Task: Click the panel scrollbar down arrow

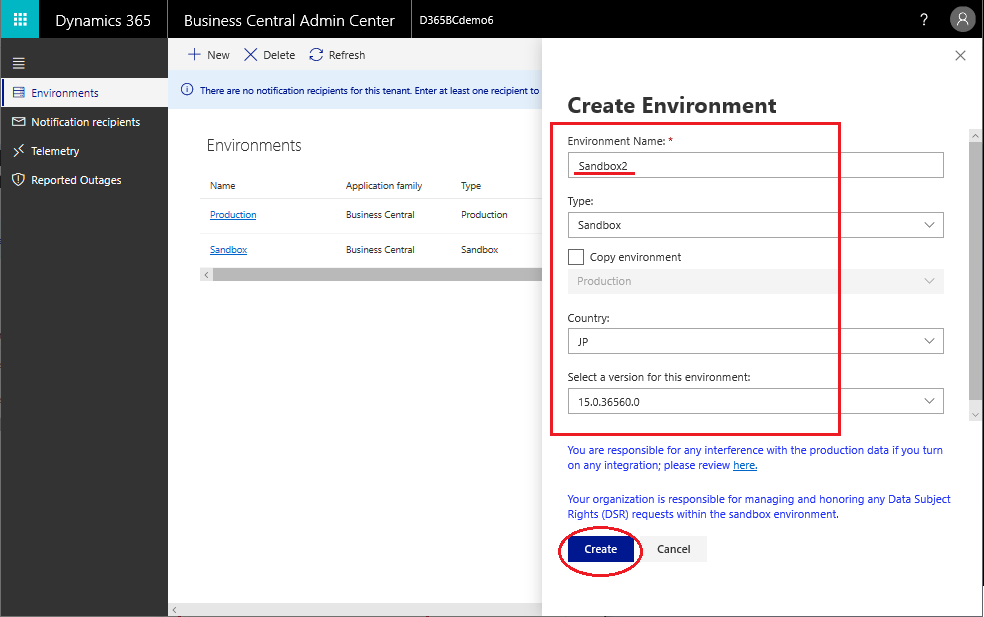Action: pyautogui.click(x=975, y=414)
